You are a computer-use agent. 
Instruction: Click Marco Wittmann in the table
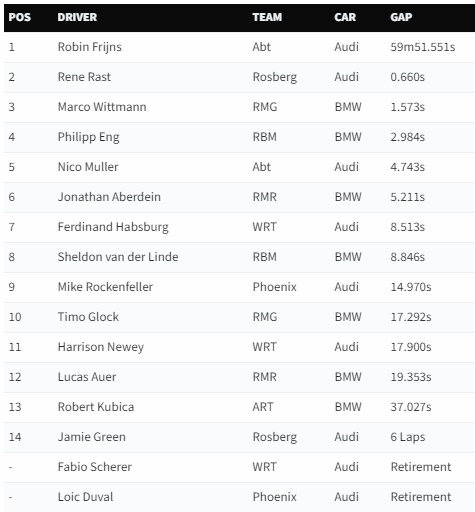[102, 107]
